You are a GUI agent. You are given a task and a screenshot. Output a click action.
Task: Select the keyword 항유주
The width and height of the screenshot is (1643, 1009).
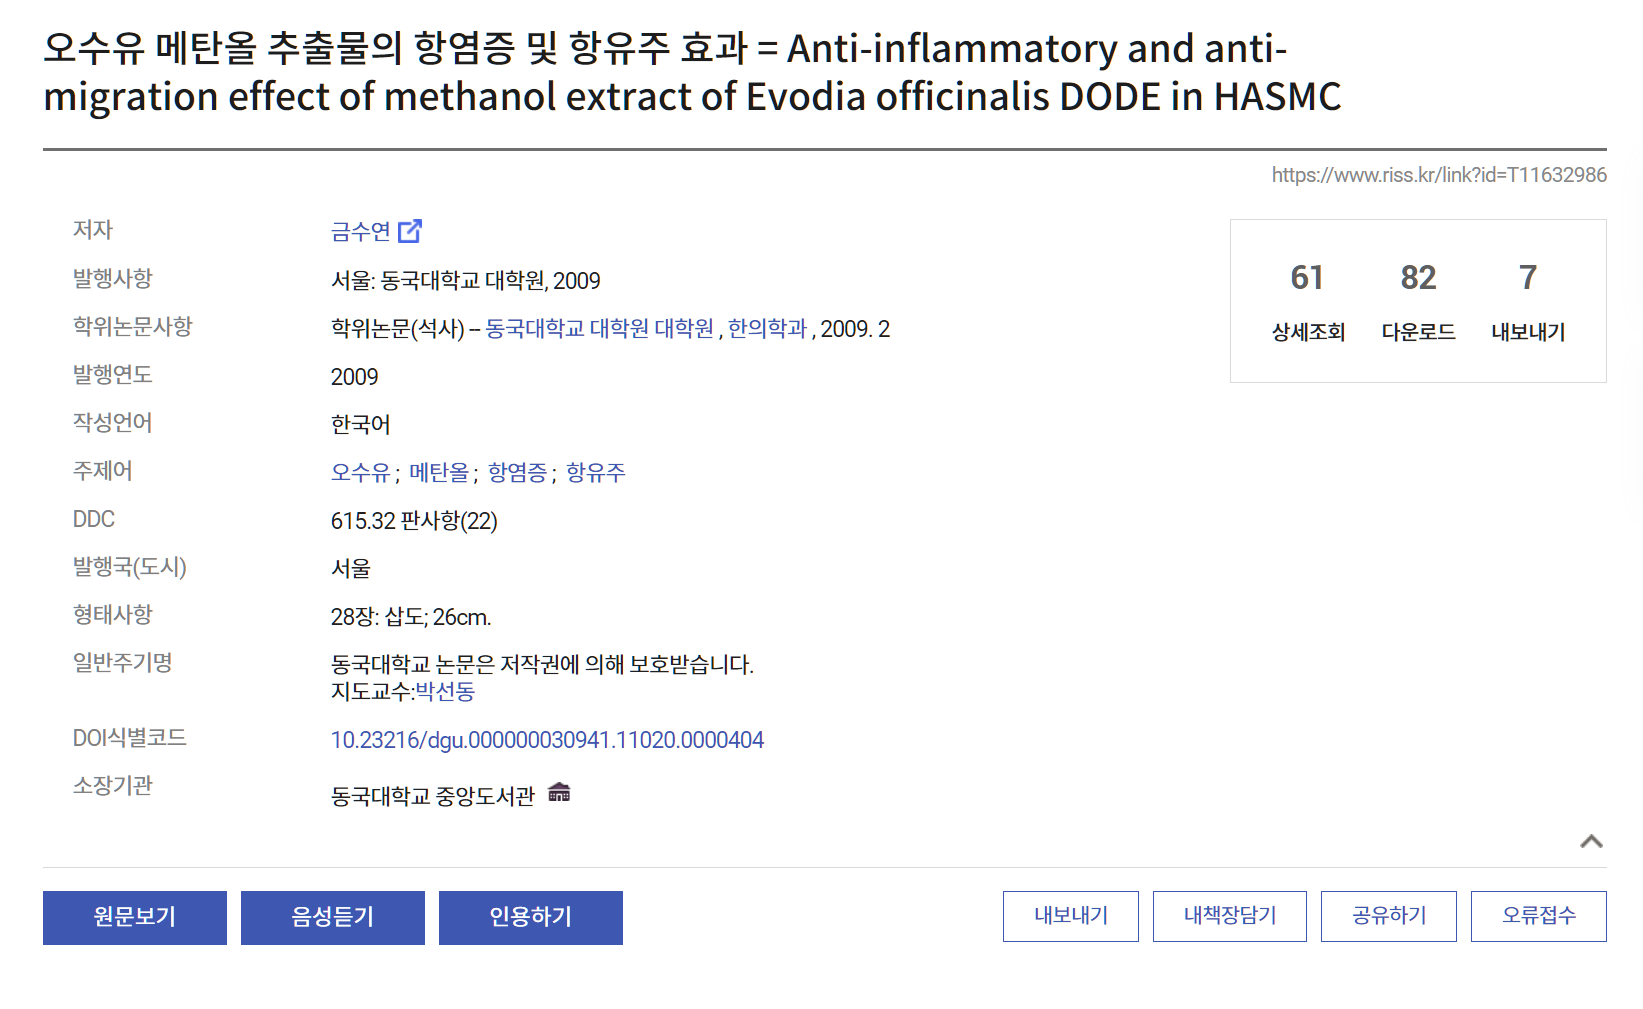pos(596,472)
